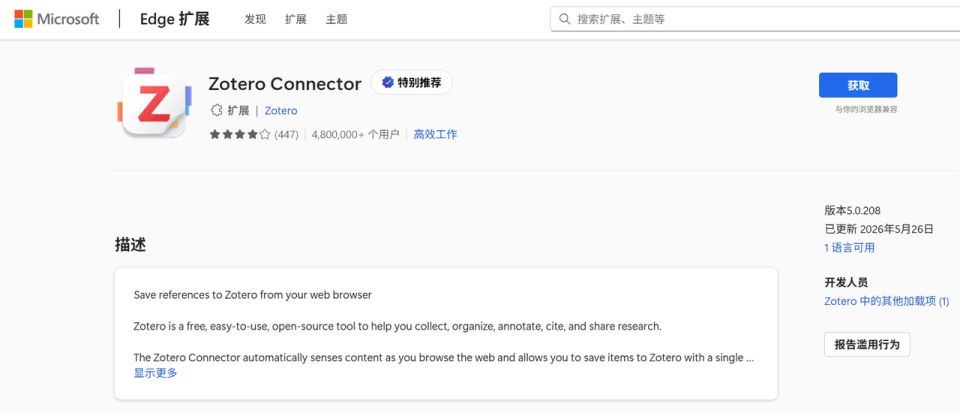The image size is (960, 413).
Task: Expand the description with 显示更多
Action: (156, 373)
